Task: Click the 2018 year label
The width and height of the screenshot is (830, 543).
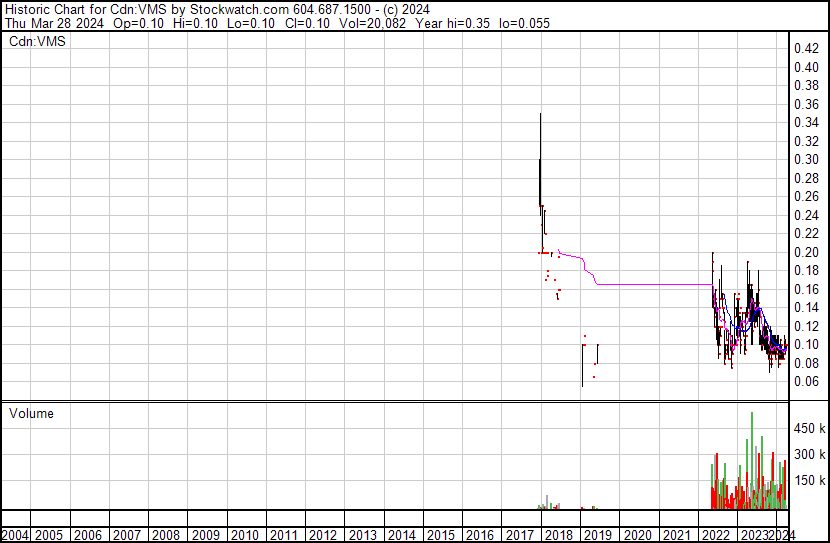Action: click(559, 535)
